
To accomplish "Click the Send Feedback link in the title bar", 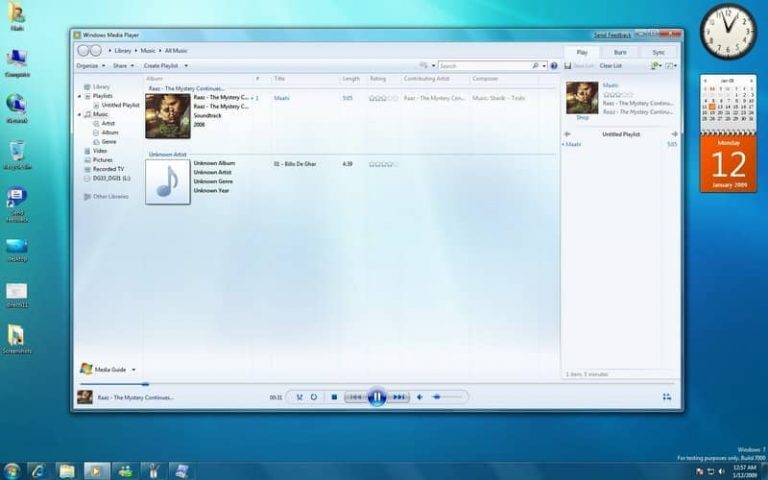I will click(612, 35).
